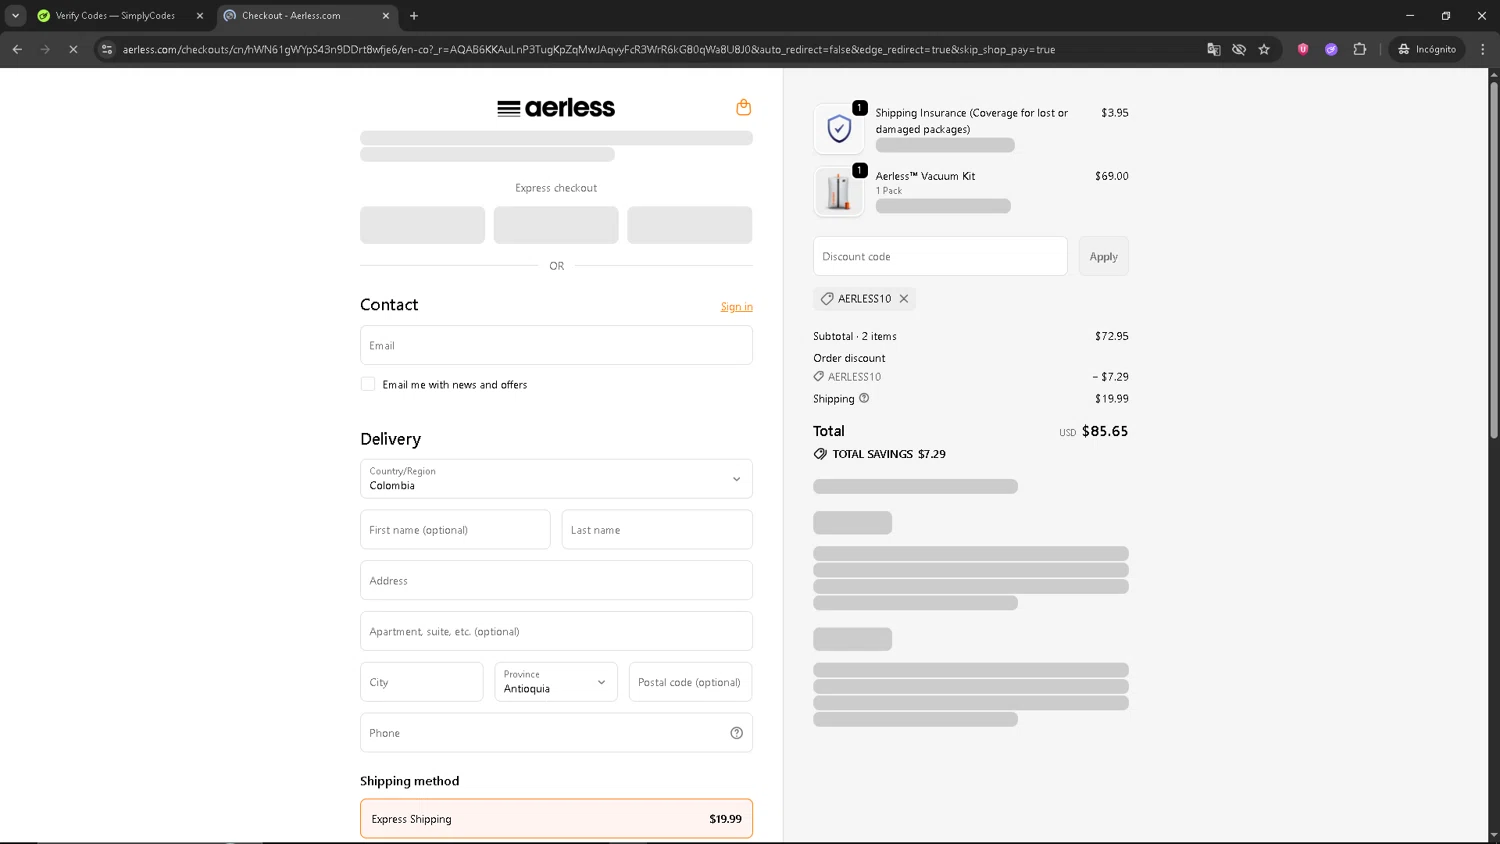Click the Shipping $19.99 summary value
1500x844 pixels.
1112,399
